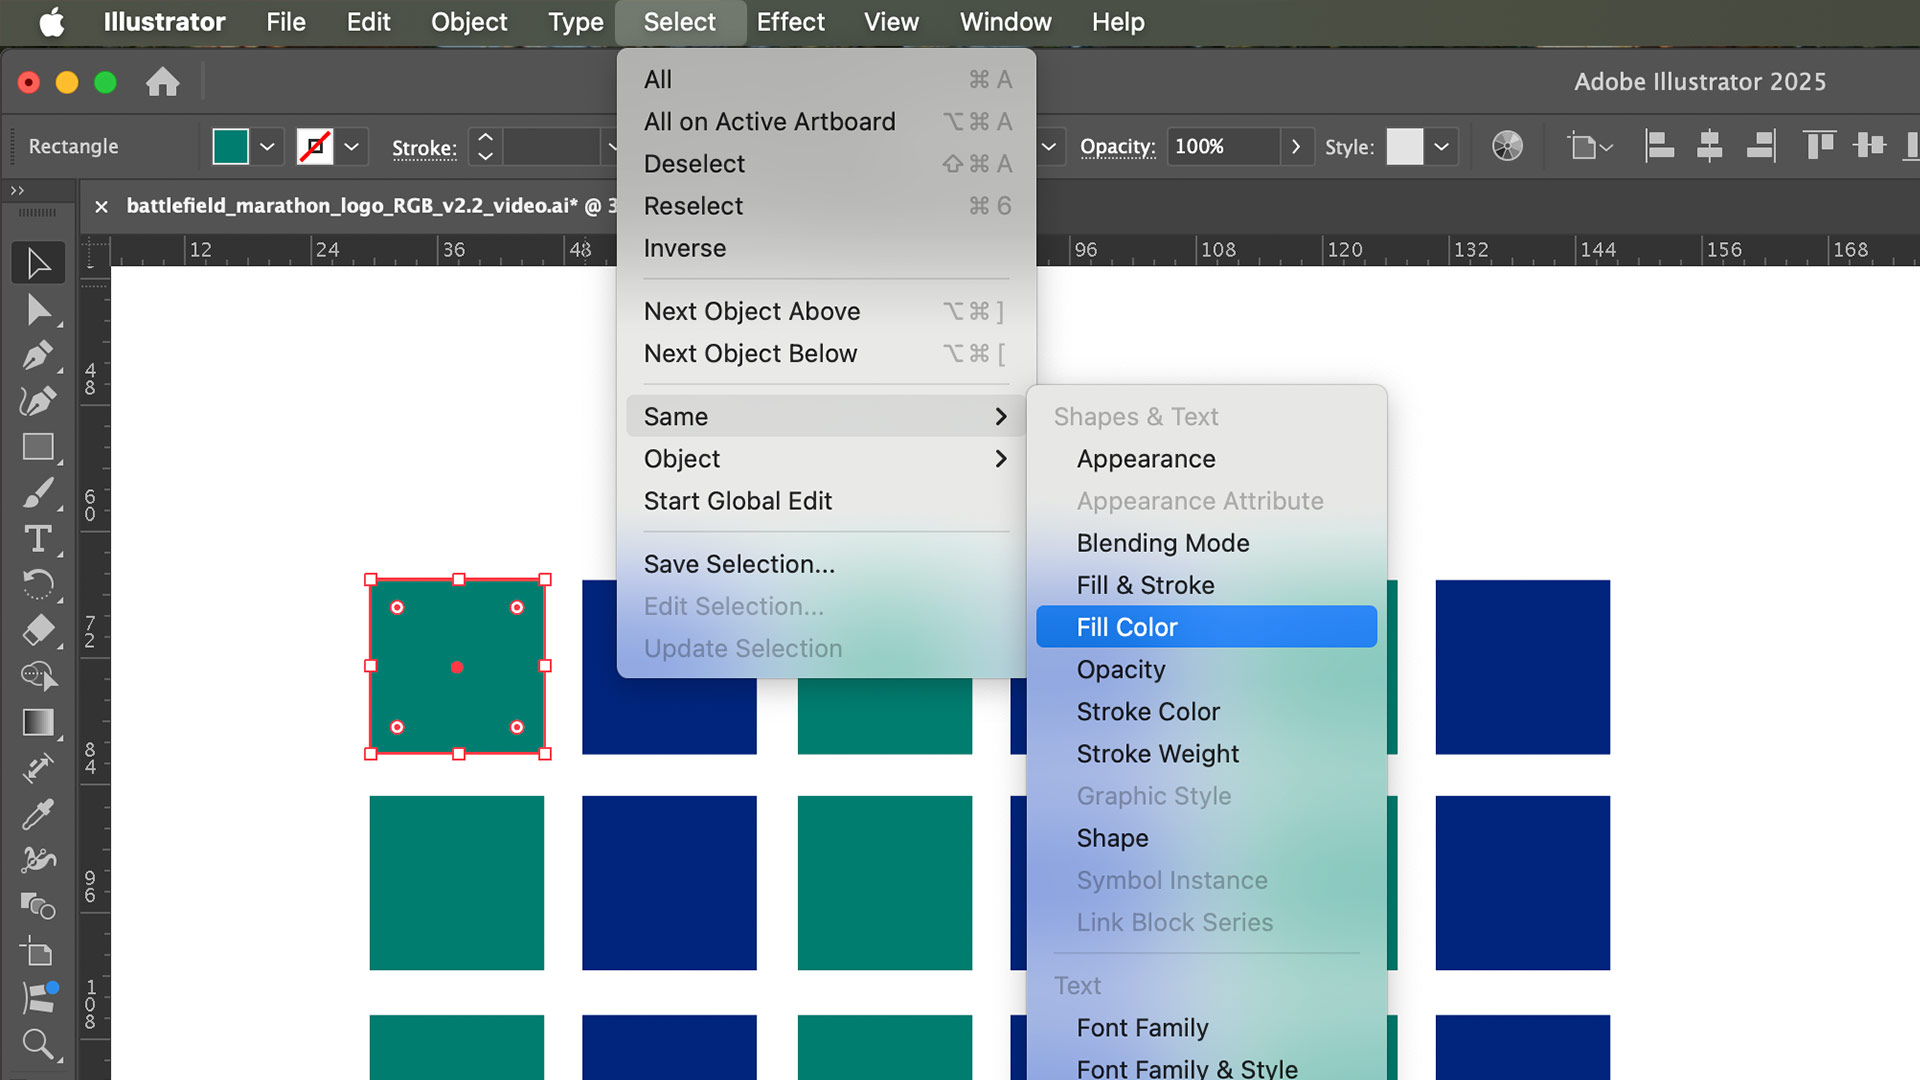Click the teal fill color swatch
This screenshot has height=1080, width=1920.
coord(231,147)
